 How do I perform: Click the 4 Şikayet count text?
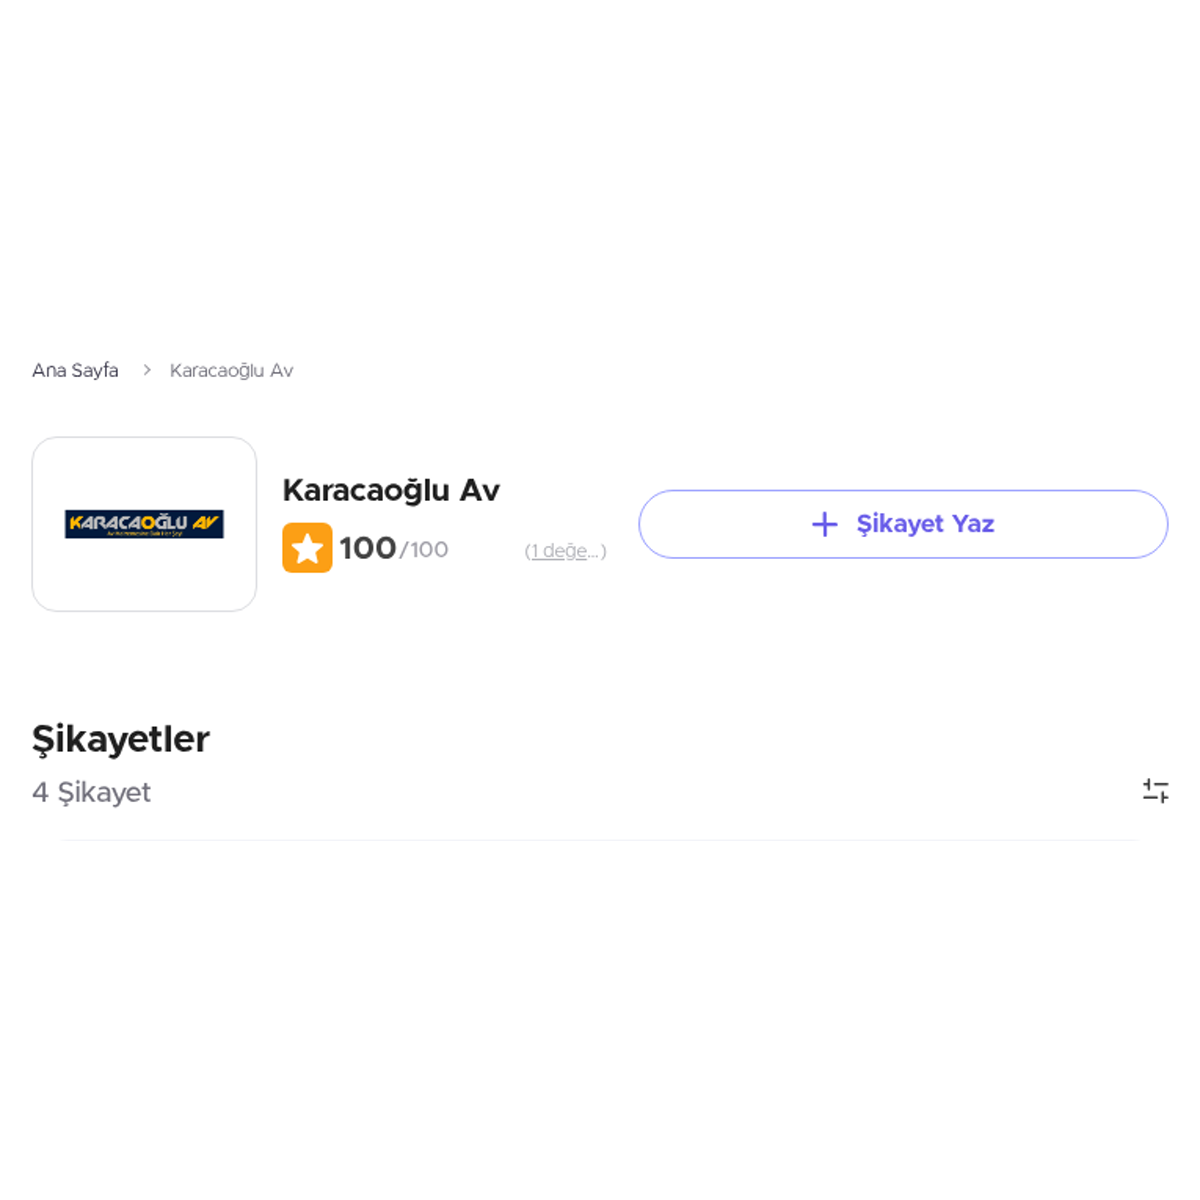point(91,792)
